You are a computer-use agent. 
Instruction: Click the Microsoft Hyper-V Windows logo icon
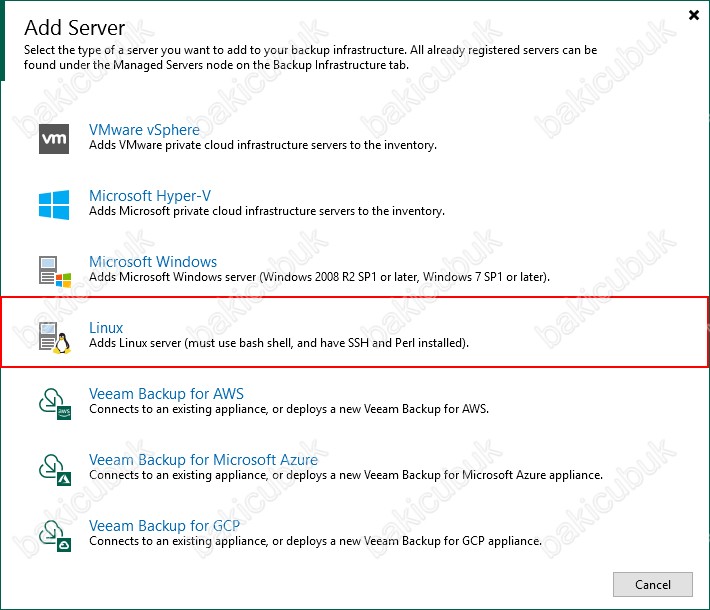tap(54, 205)
